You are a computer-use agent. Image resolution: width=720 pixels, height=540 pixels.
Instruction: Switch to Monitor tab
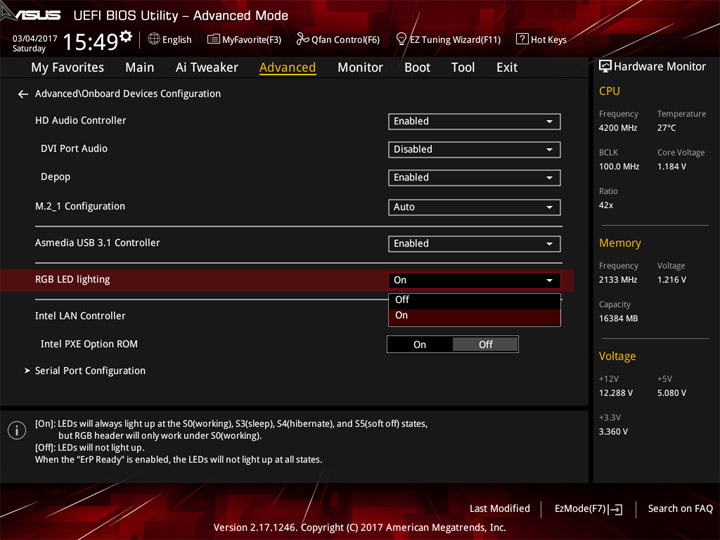pyautogui.click(x=360, y=68)
